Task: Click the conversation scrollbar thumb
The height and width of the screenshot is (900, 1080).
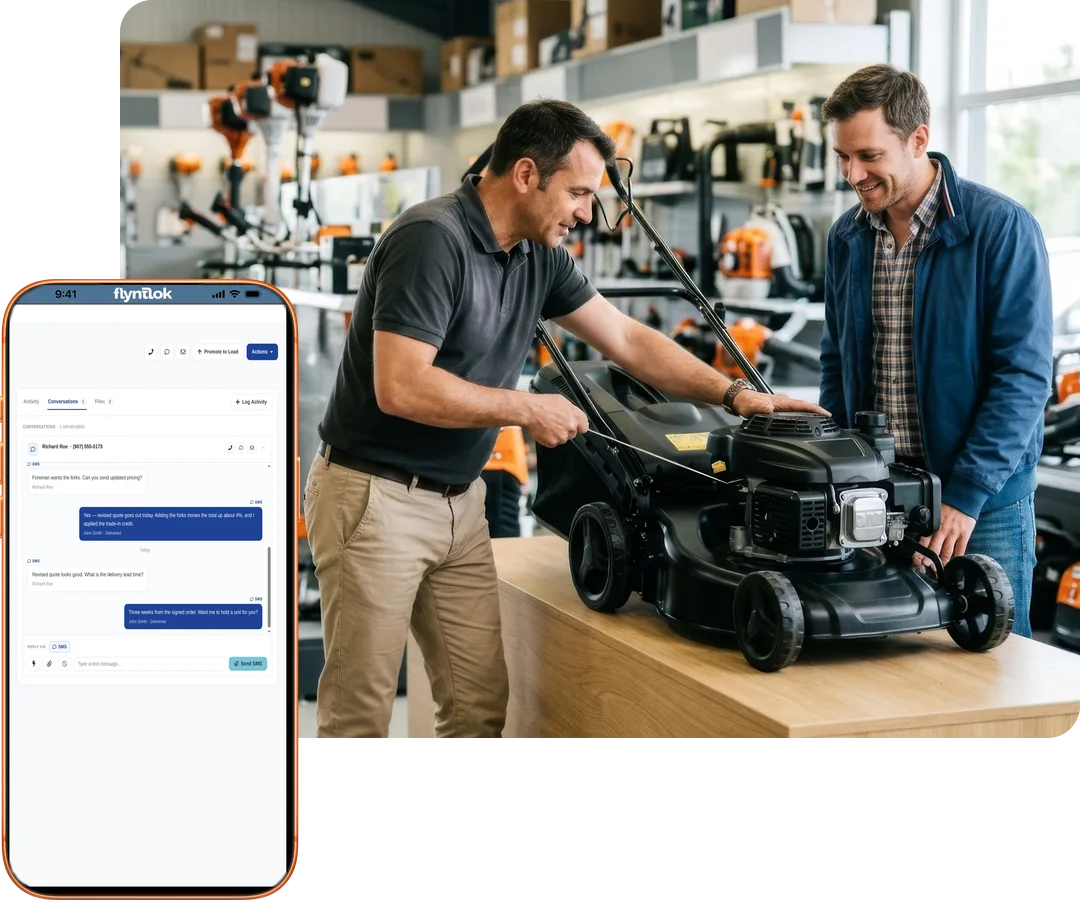Action: point(269,587)
